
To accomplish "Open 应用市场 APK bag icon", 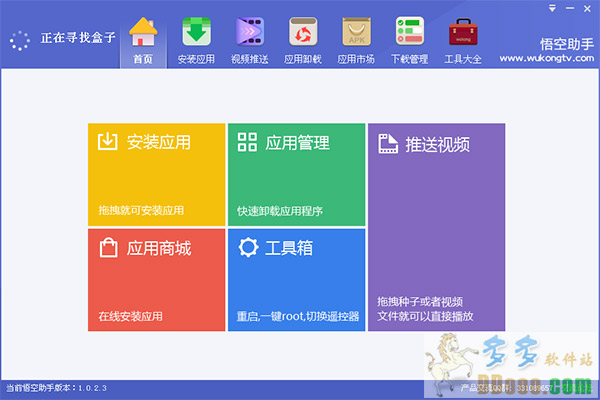I will click(356, 31).
